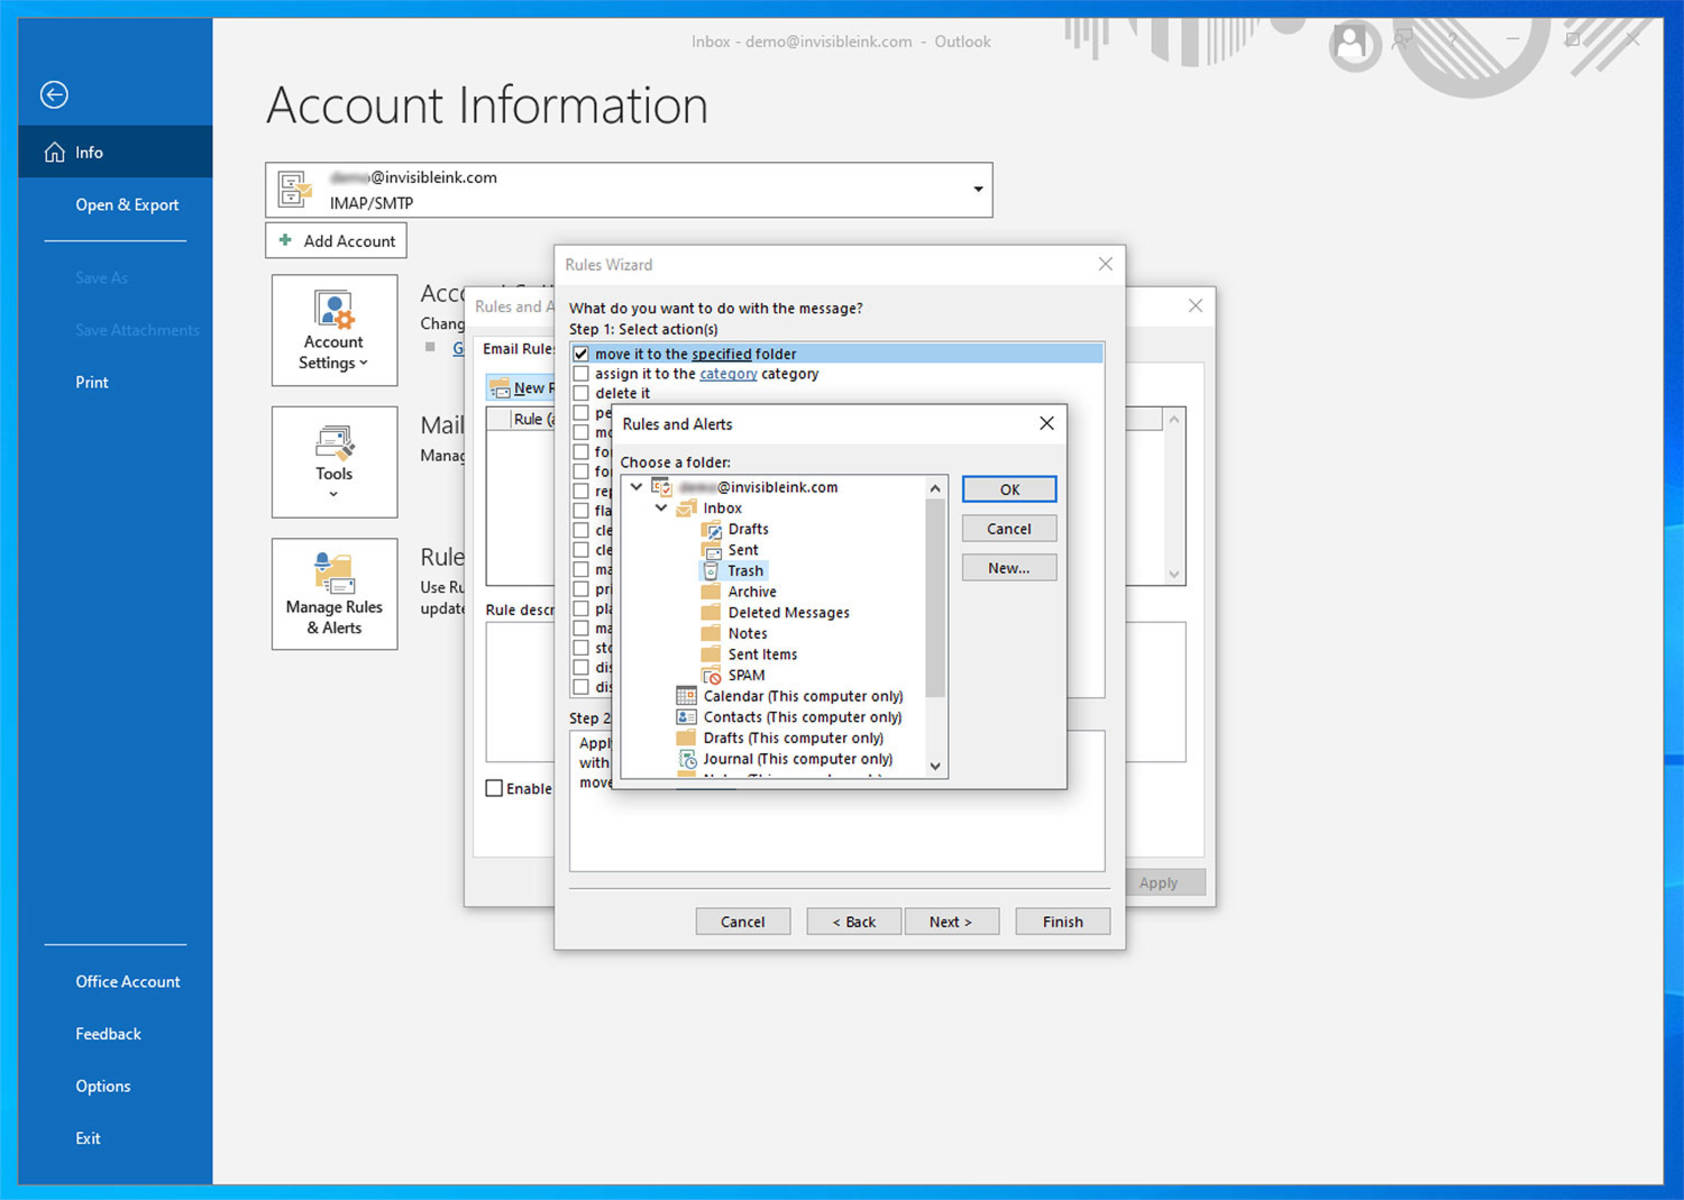Click the back arrow in the blue sidebar
Viewport: 1684px width, 1200px height.
tap(54, 94)
